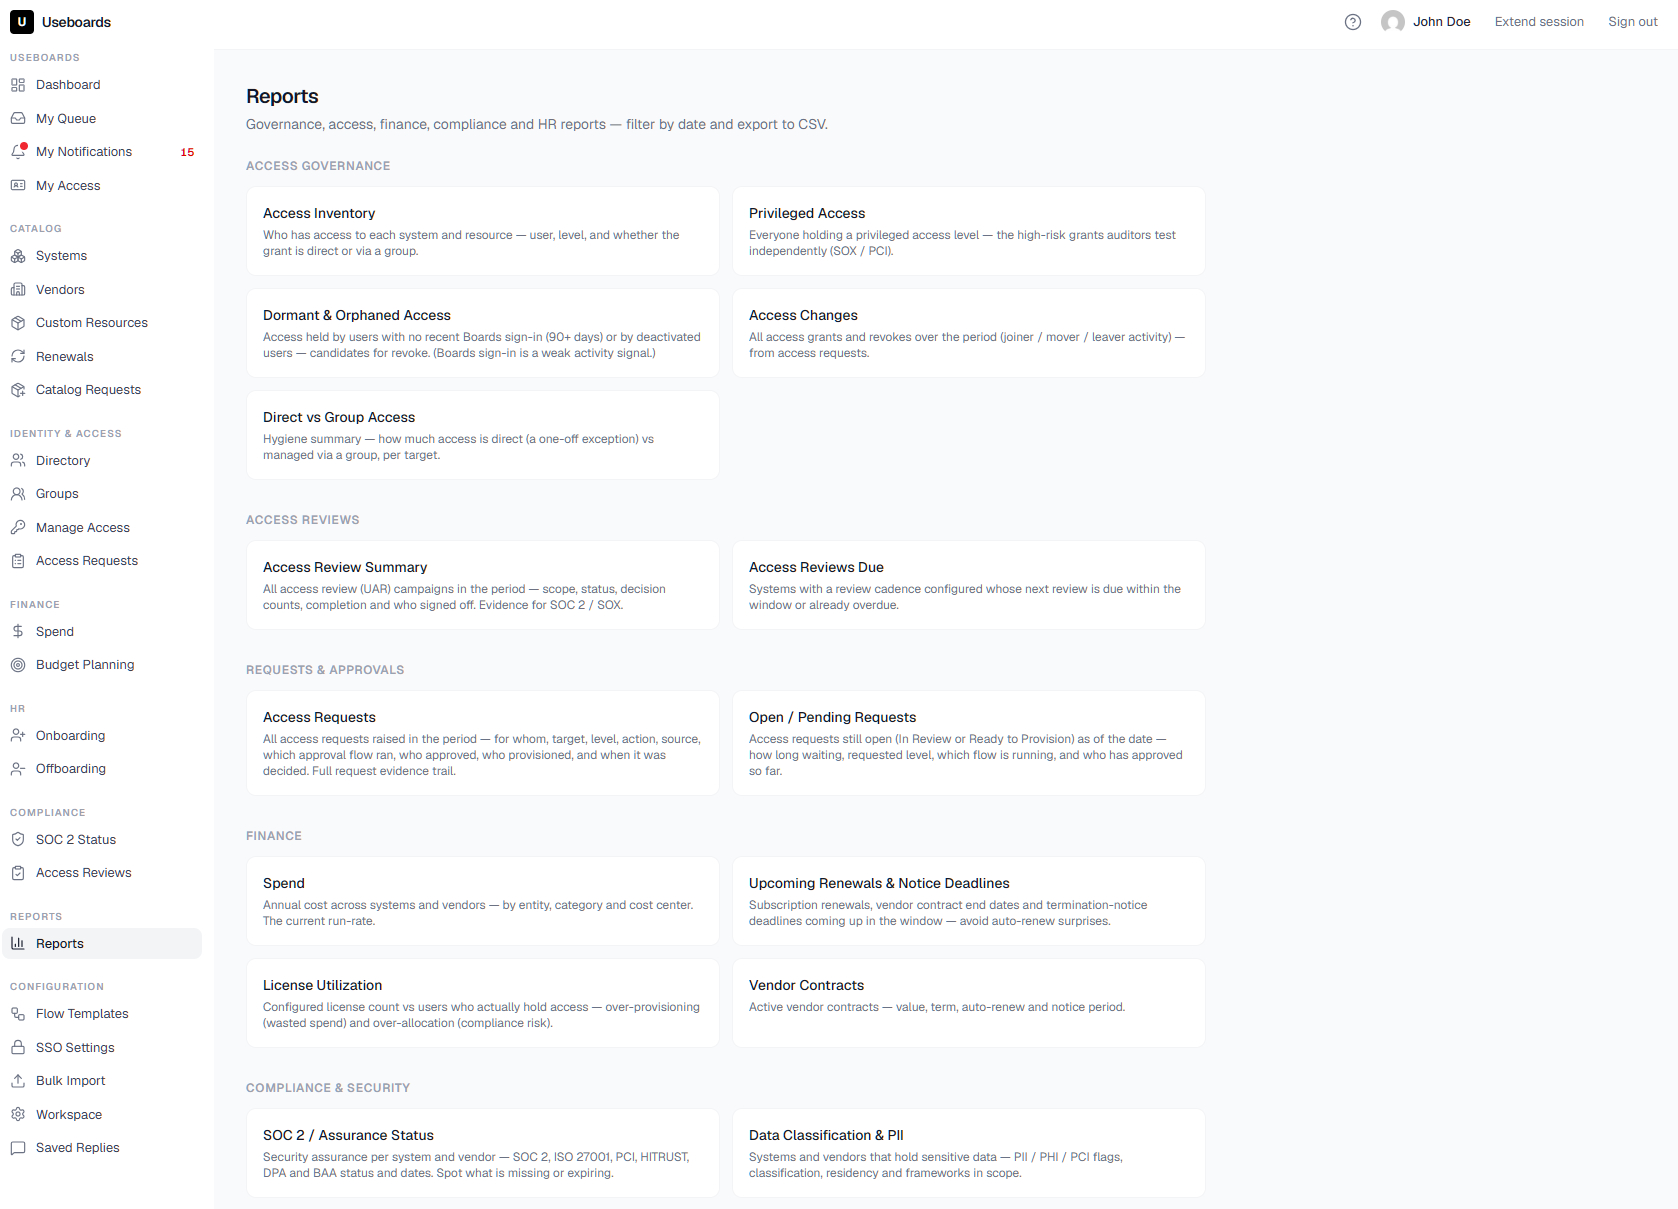Open Upcoming Renewals & Notice Deadlines report
This screenshot has height=1209, width=1678.
(969, 901)
